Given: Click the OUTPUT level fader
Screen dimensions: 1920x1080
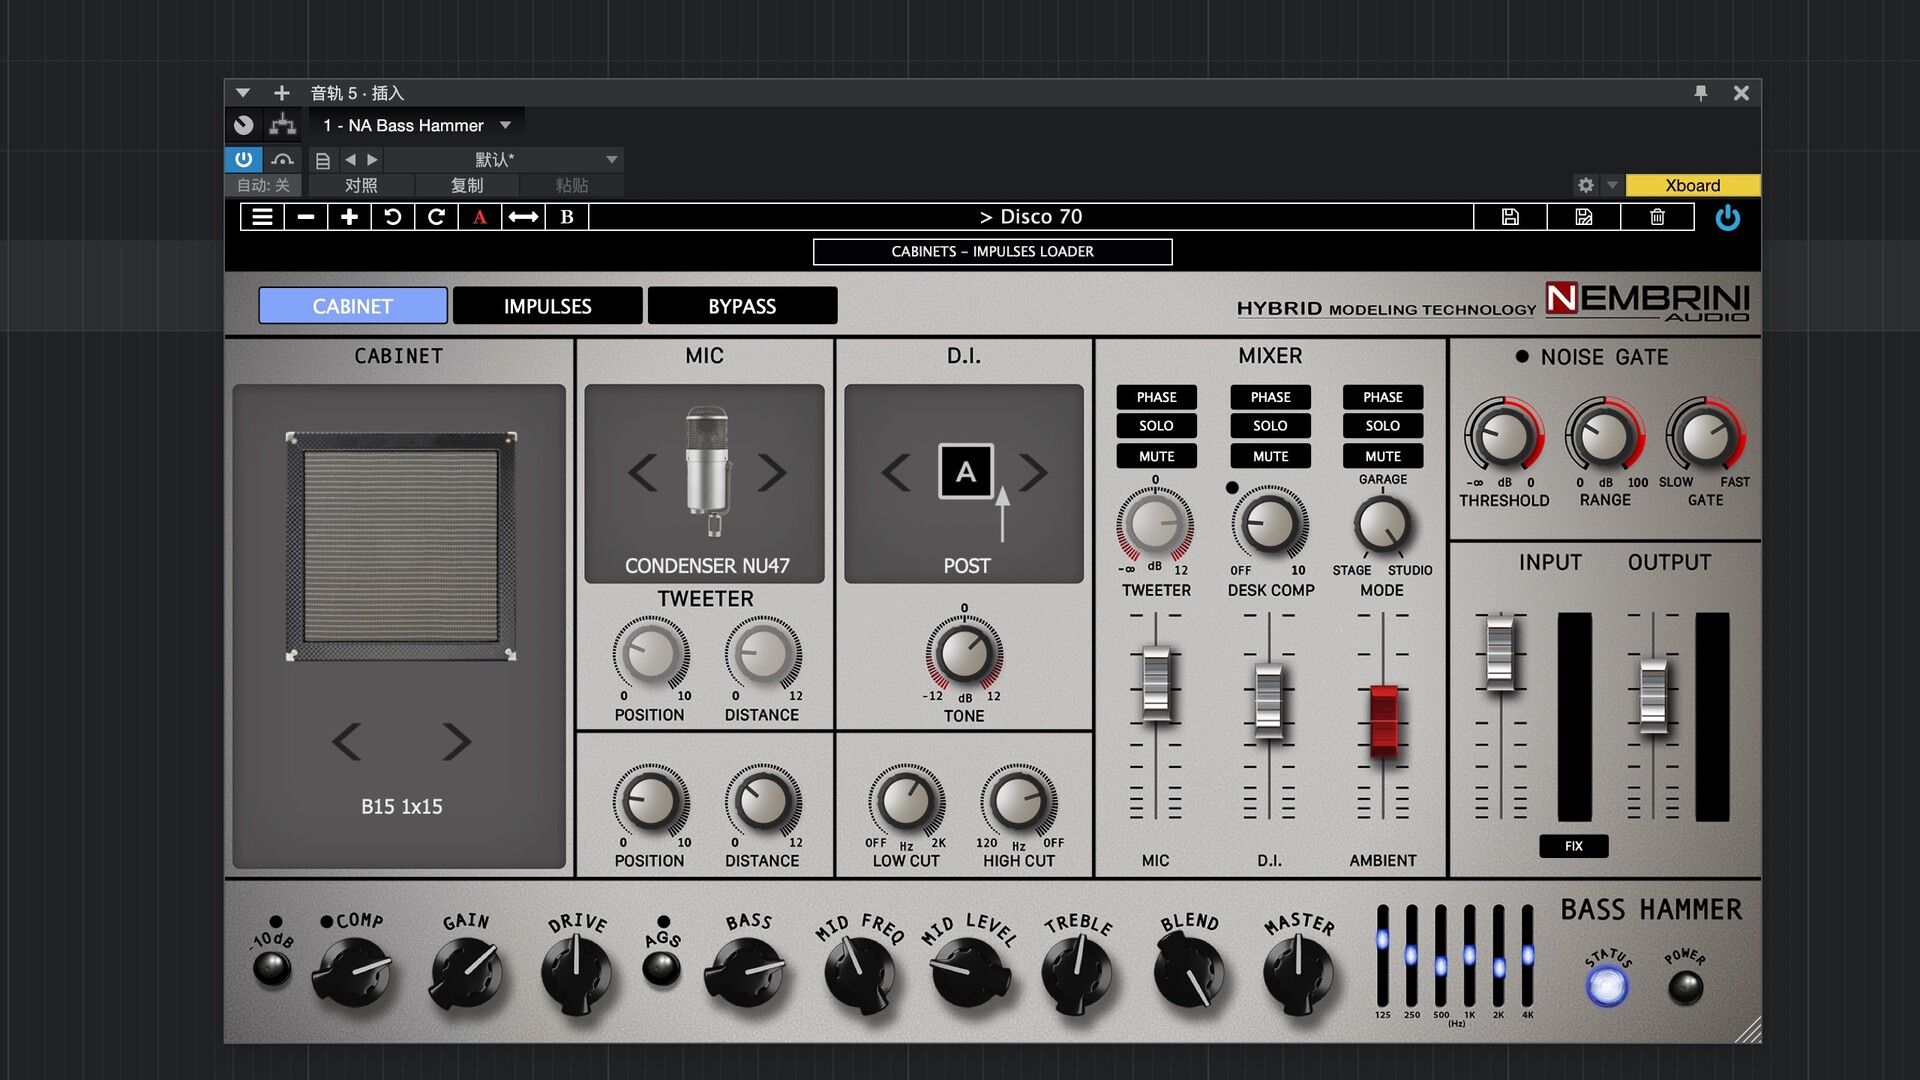Looking at the screenshot, I should 1653,696.
